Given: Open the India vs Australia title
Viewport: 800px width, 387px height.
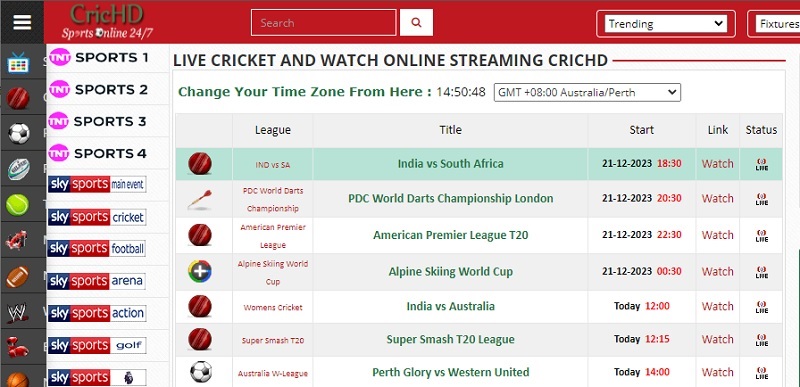Looking at the screenshot, I should (x=451, y=306).
